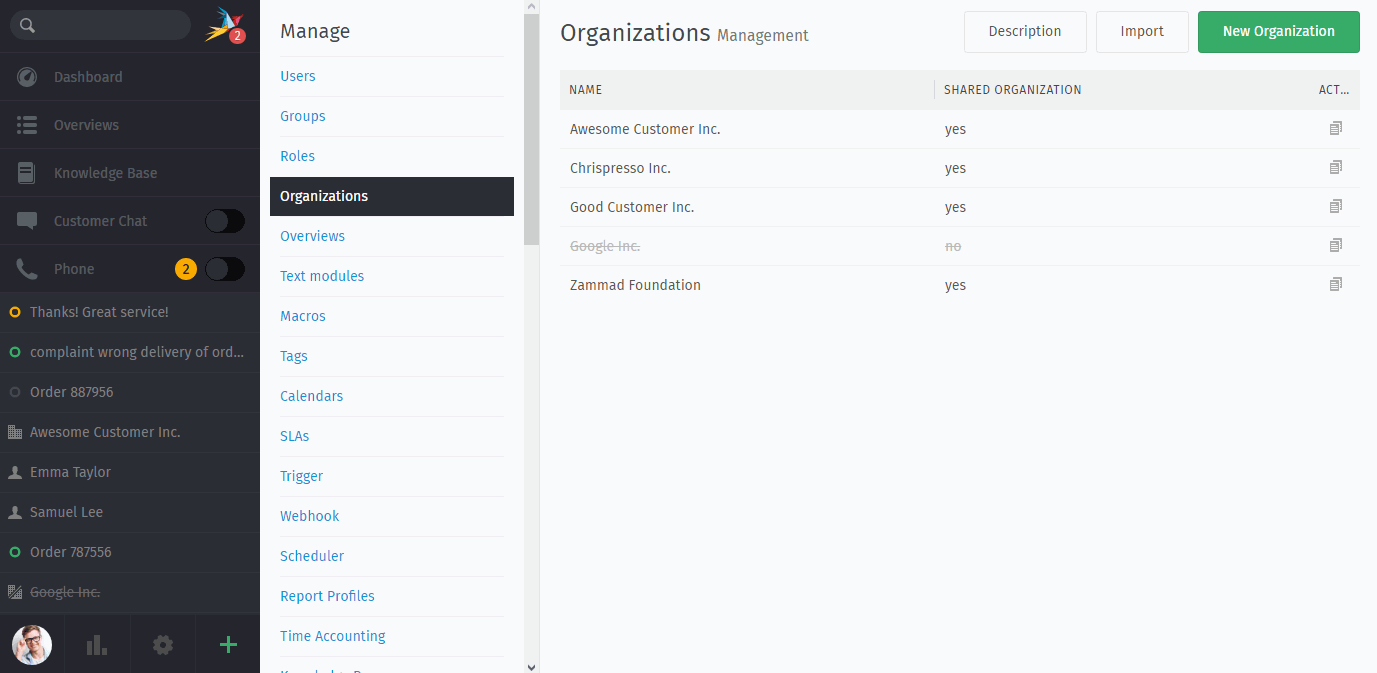Click person icon beside Emma Taylor
The image size is (1377, 673).
15,472
